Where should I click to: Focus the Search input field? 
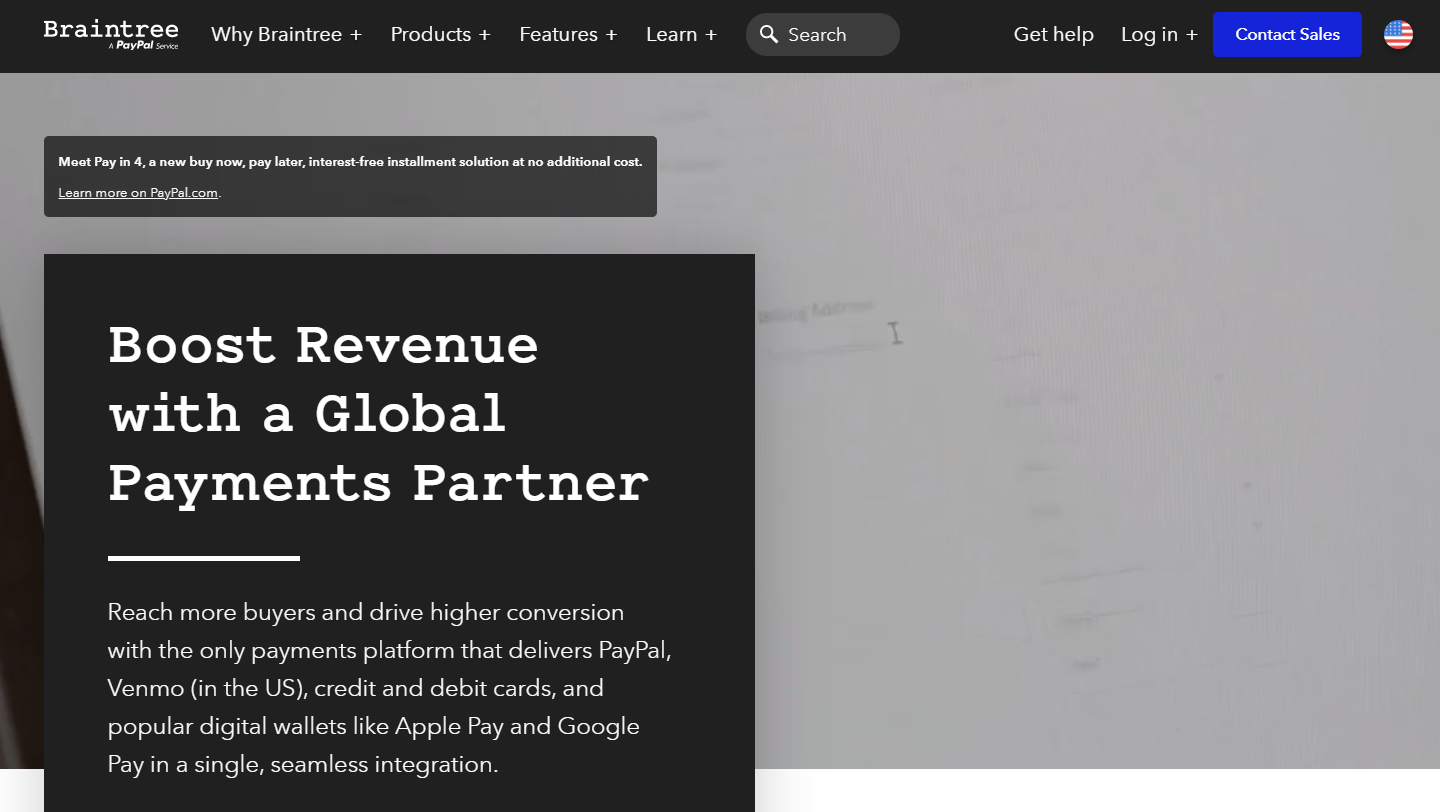coord(823,35)
